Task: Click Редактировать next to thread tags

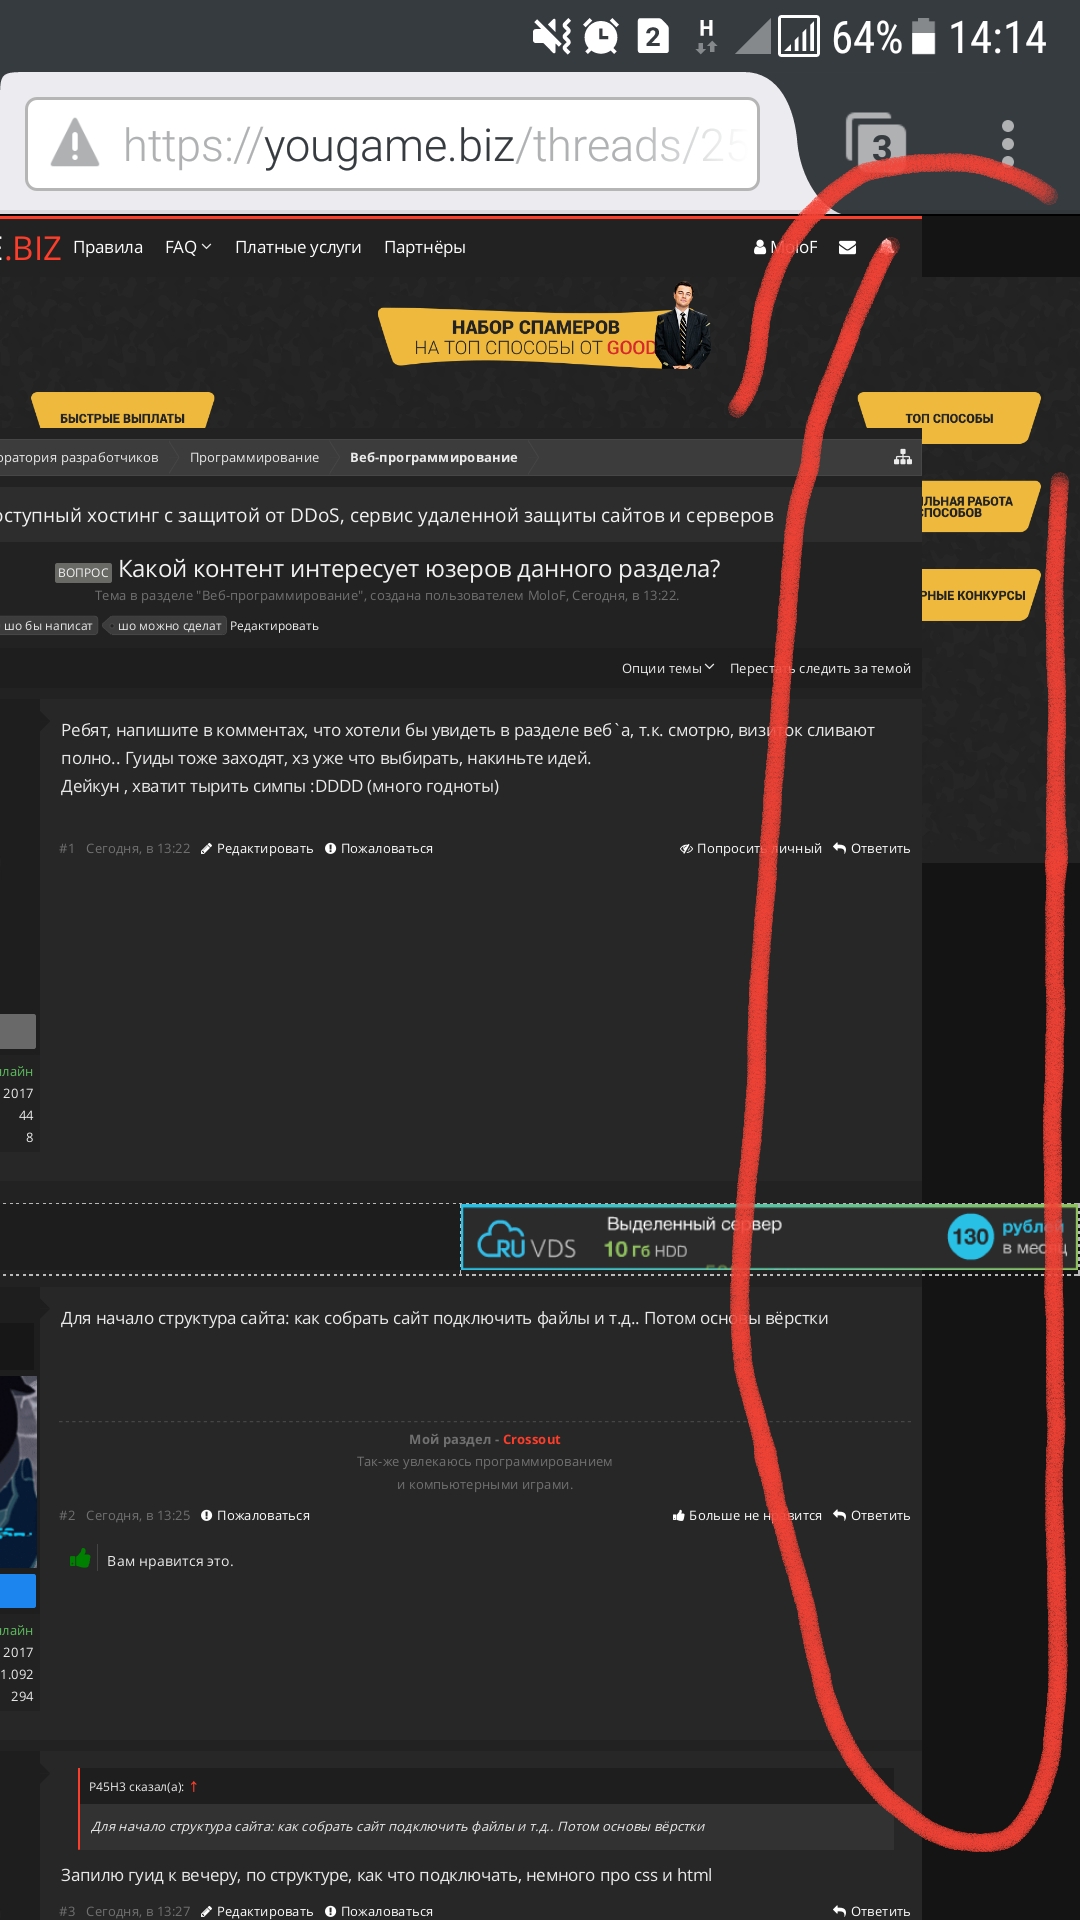Action: tap(274, 626)
